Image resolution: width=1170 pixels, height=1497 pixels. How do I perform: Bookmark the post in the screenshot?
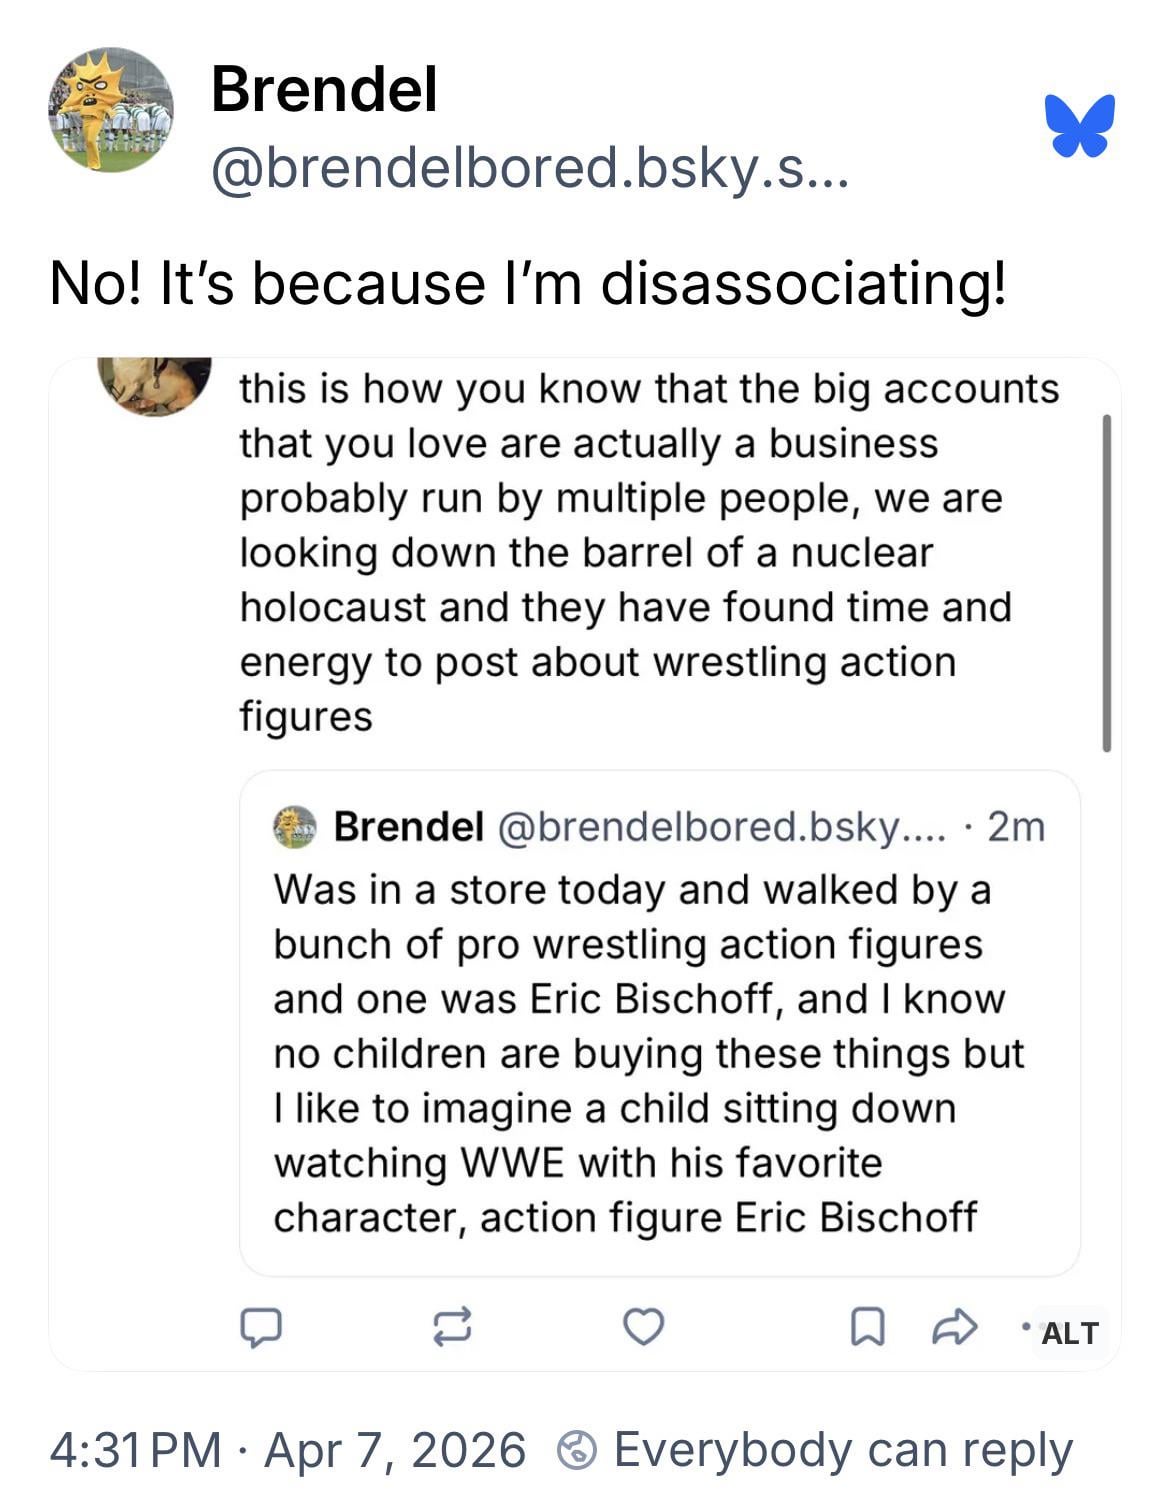866,1327
